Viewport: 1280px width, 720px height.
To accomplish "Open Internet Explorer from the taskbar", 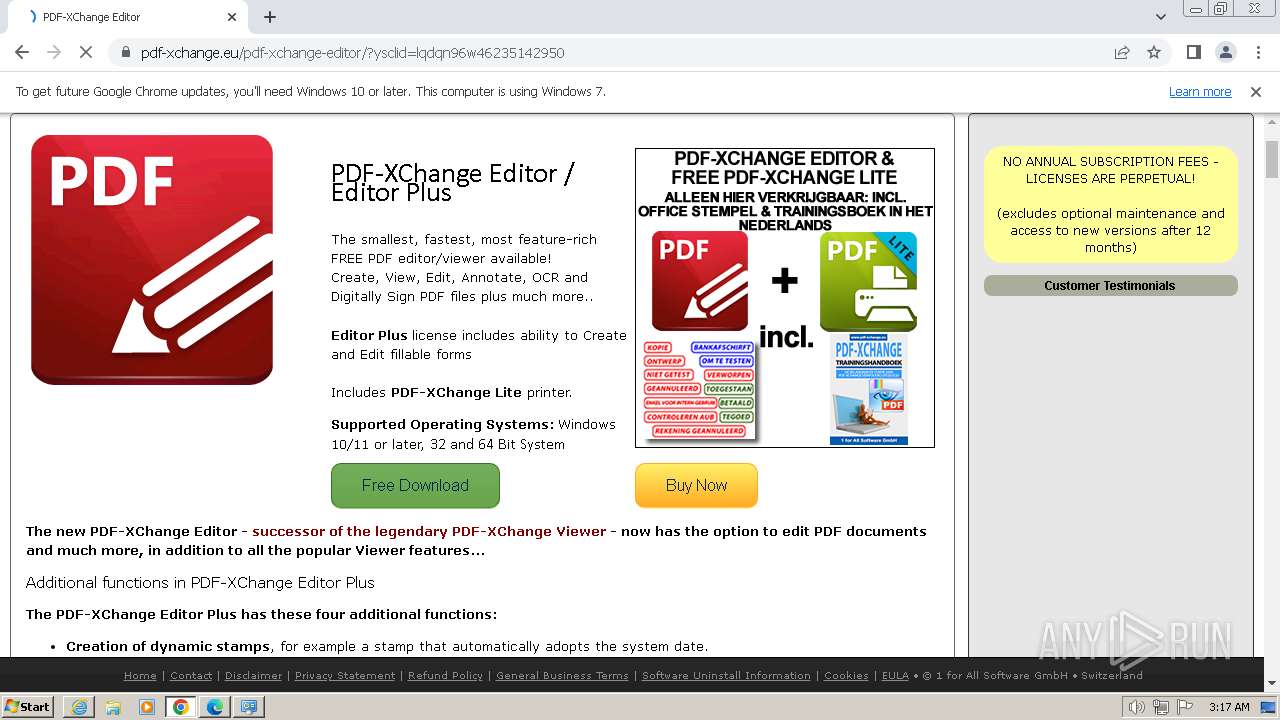I will pos(79,707).
